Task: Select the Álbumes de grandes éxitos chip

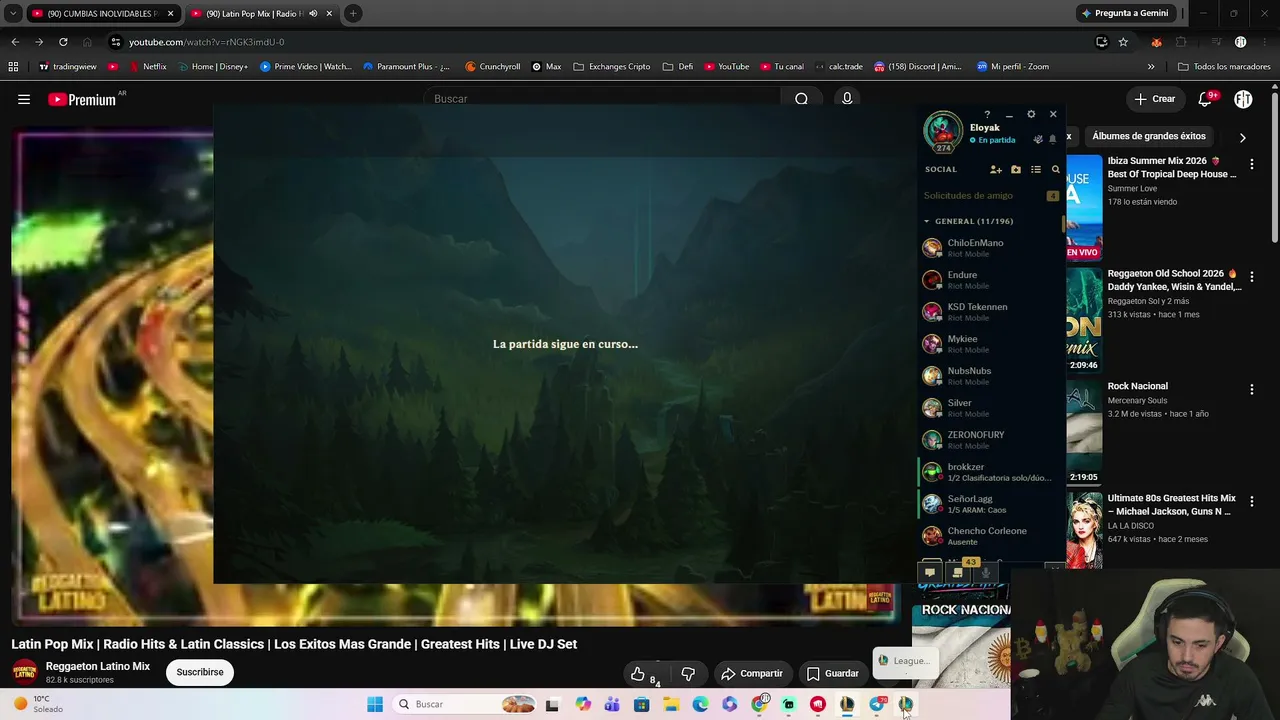Action: point(1149,136)
